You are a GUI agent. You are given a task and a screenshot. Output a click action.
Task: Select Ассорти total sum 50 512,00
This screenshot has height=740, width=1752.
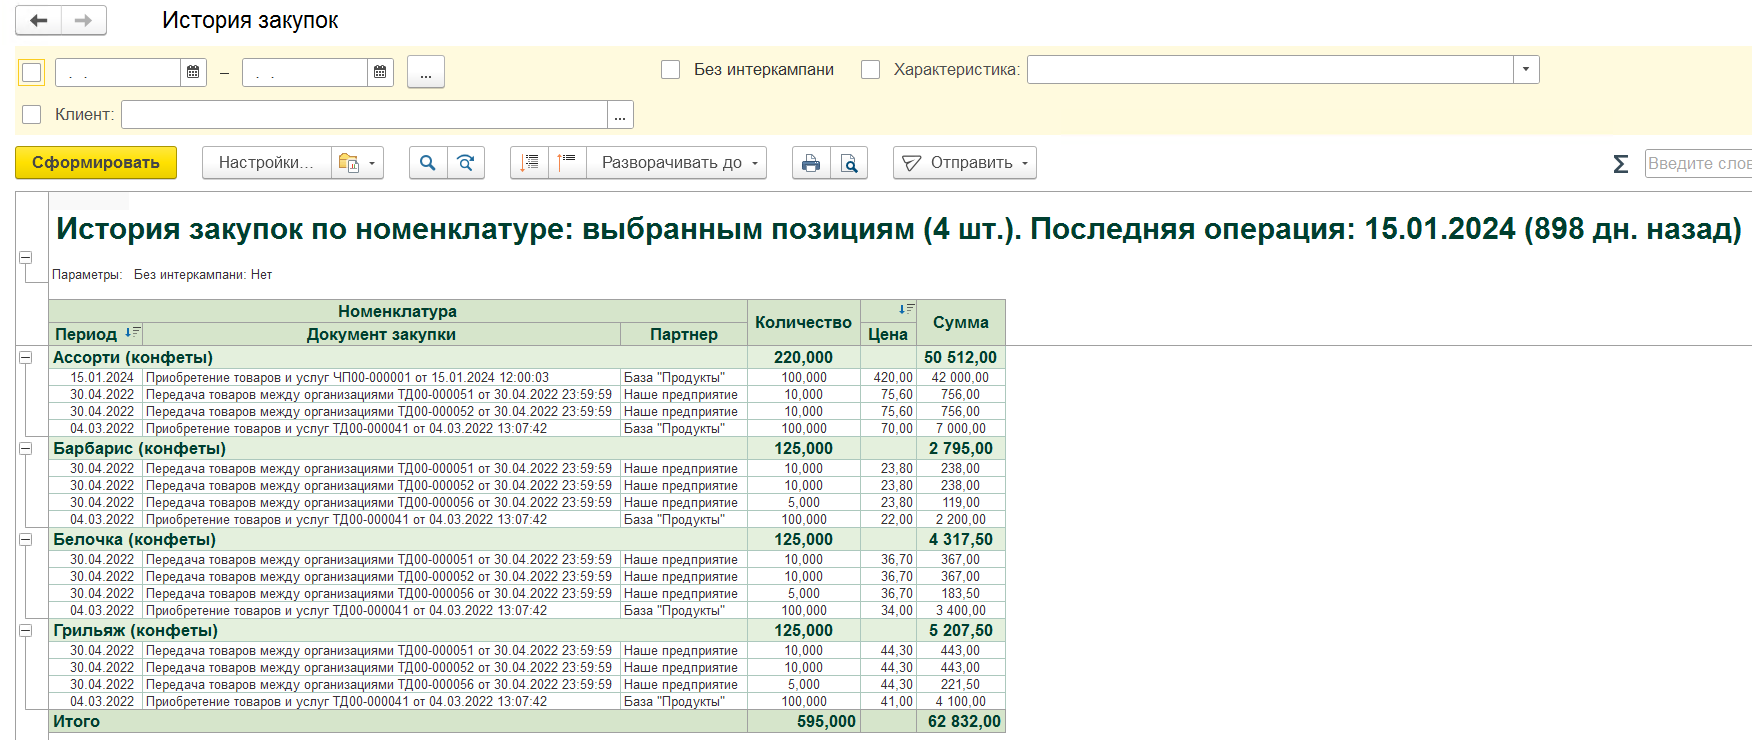(x=961, y=357)
